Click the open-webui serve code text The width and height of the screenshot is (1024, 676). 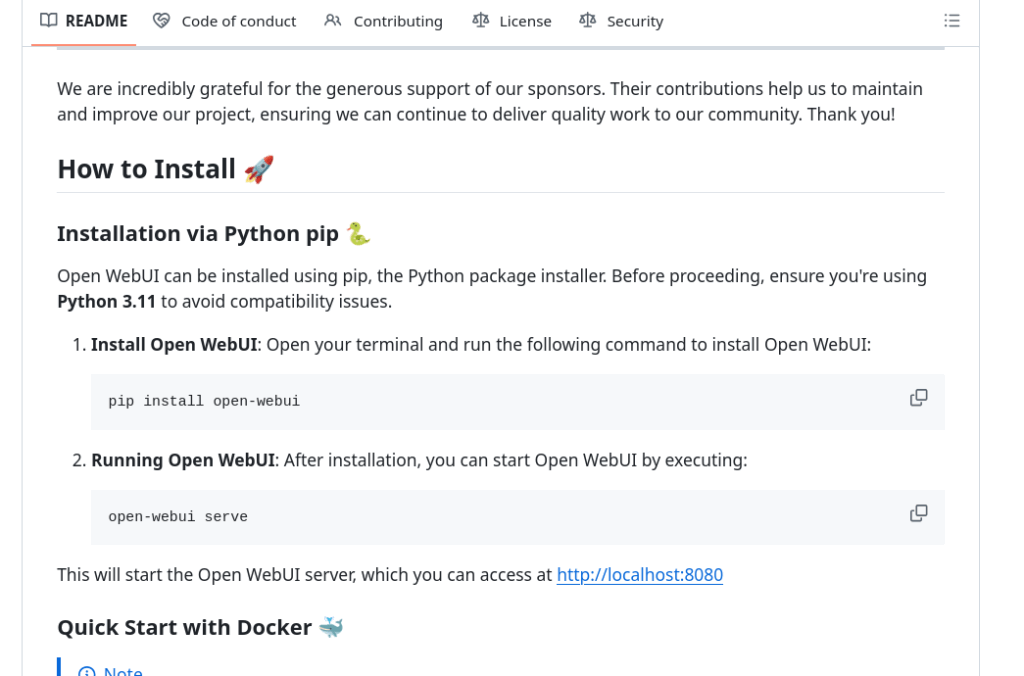[x=178, y=517]
